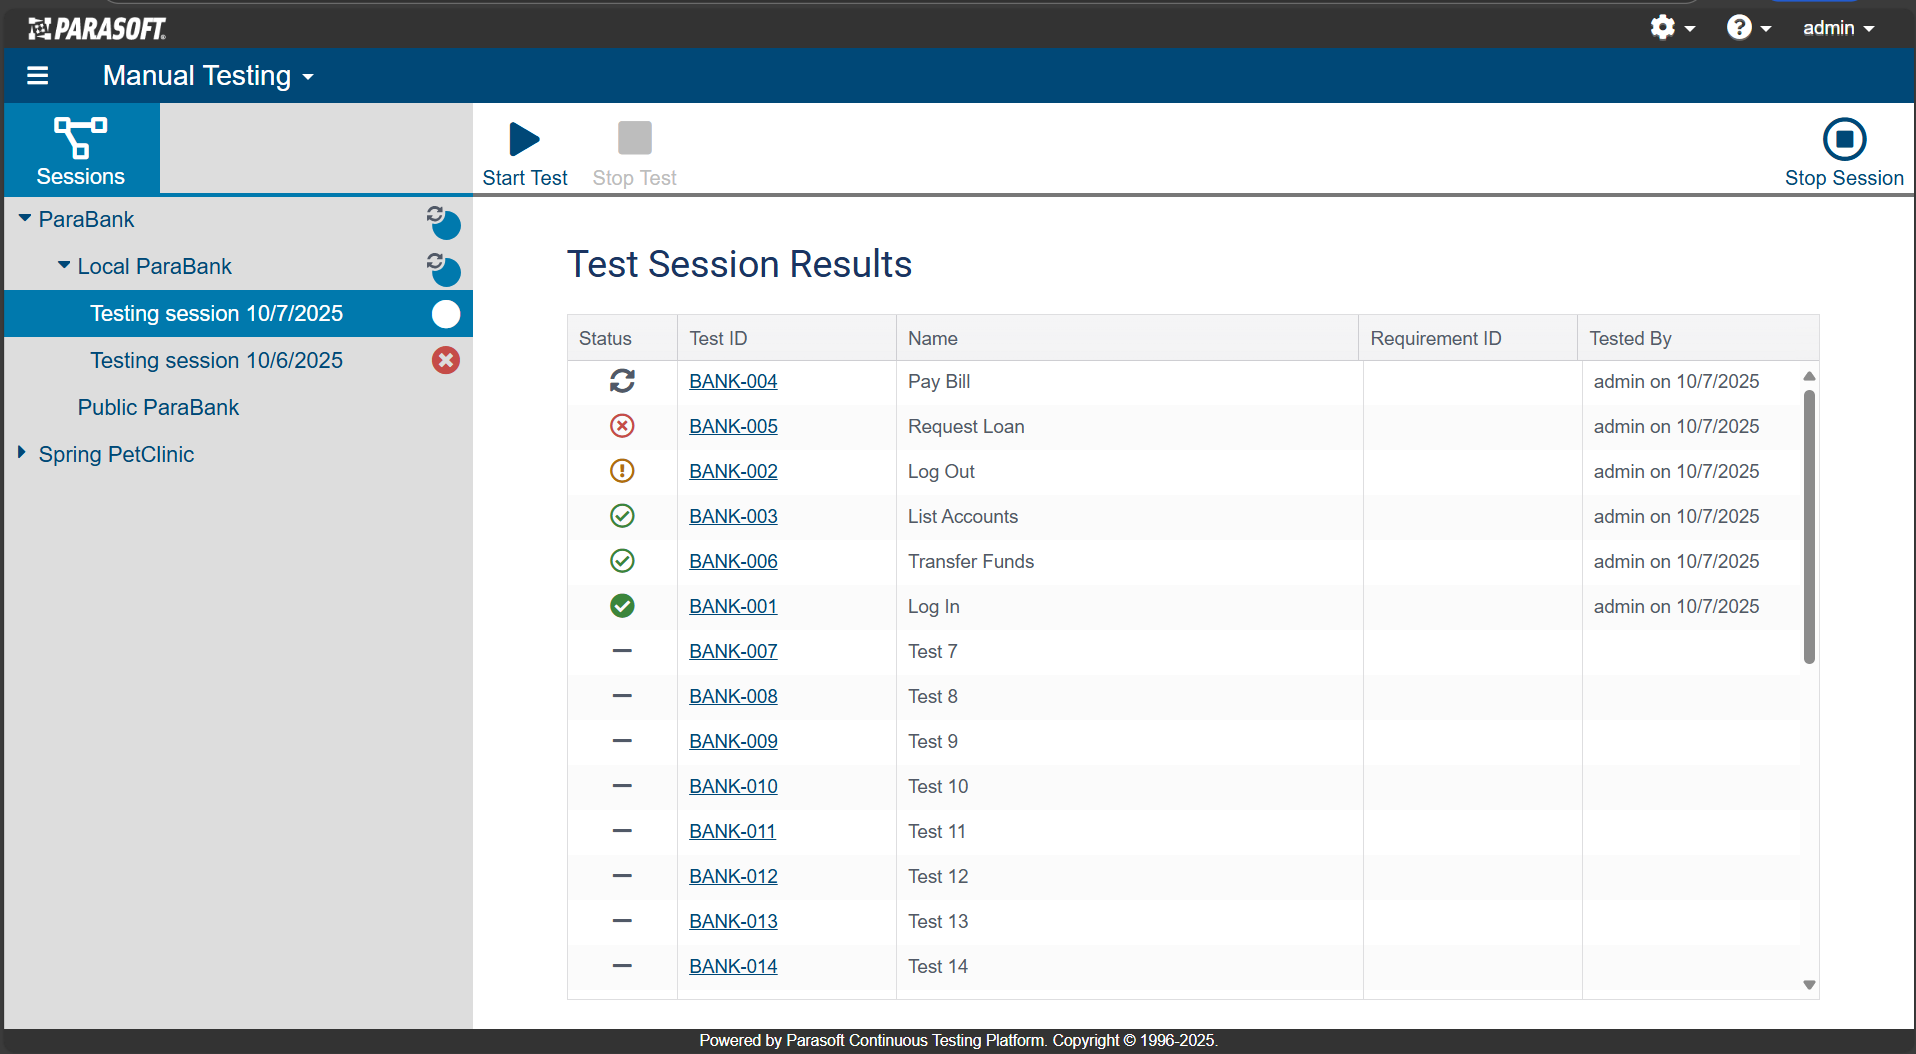Click the passed status icon for BANK-001
1916x1054 pixels.
(x=622, y=606)
